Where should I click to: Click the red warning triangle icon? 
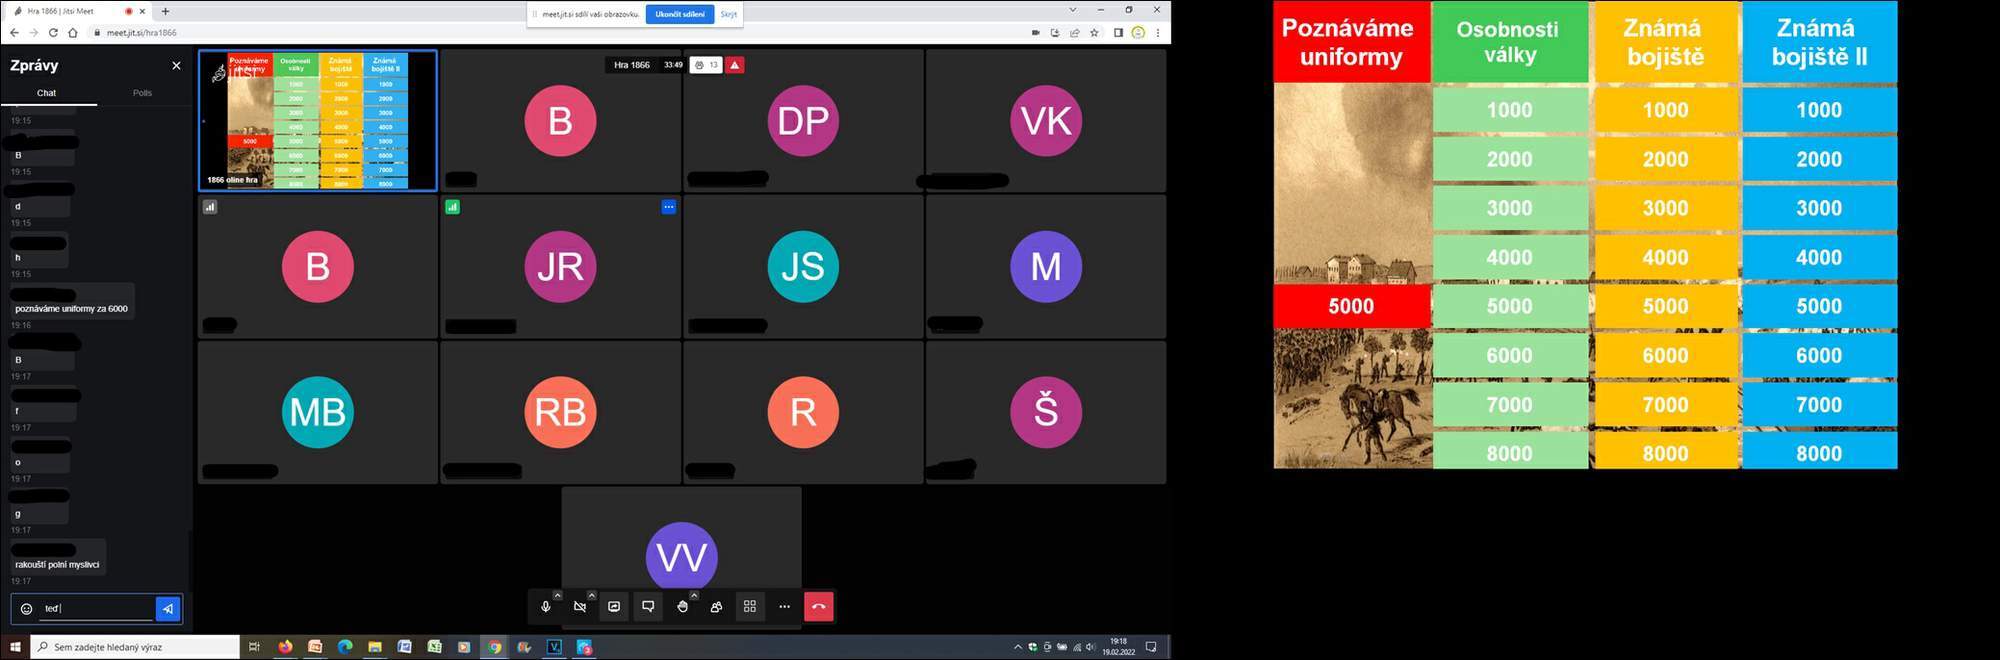pyautogui.click(x=735, y=65)
